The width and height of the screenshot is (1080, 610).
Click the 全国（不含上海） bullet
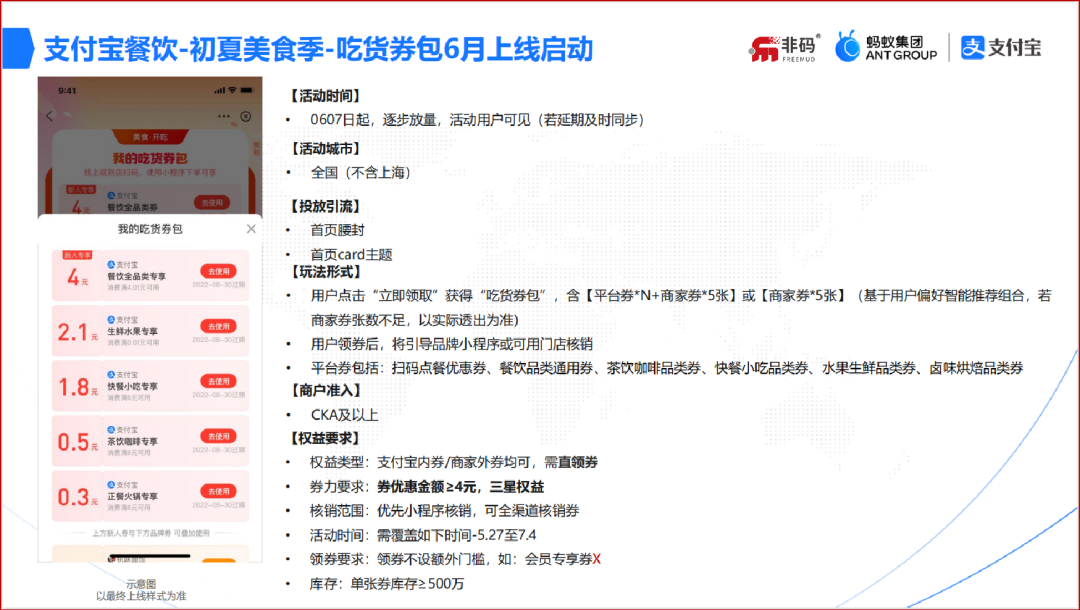pos(361,173)
